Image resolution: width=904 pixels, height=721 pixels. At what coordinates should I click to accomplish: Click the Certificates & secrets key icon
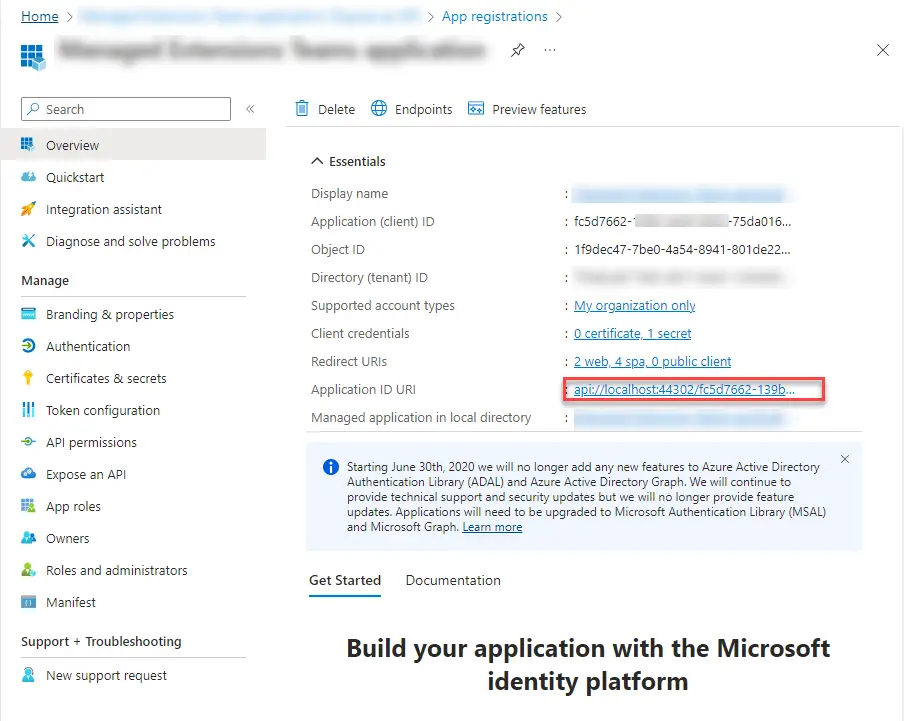[28, 378]
